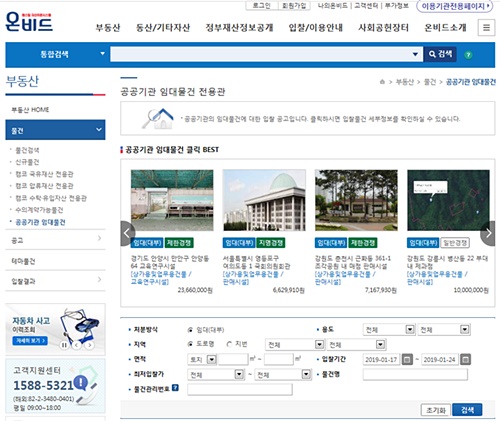
Task: Open 캠코 압류재산 전용관 link
Action: tap(44, 186)
